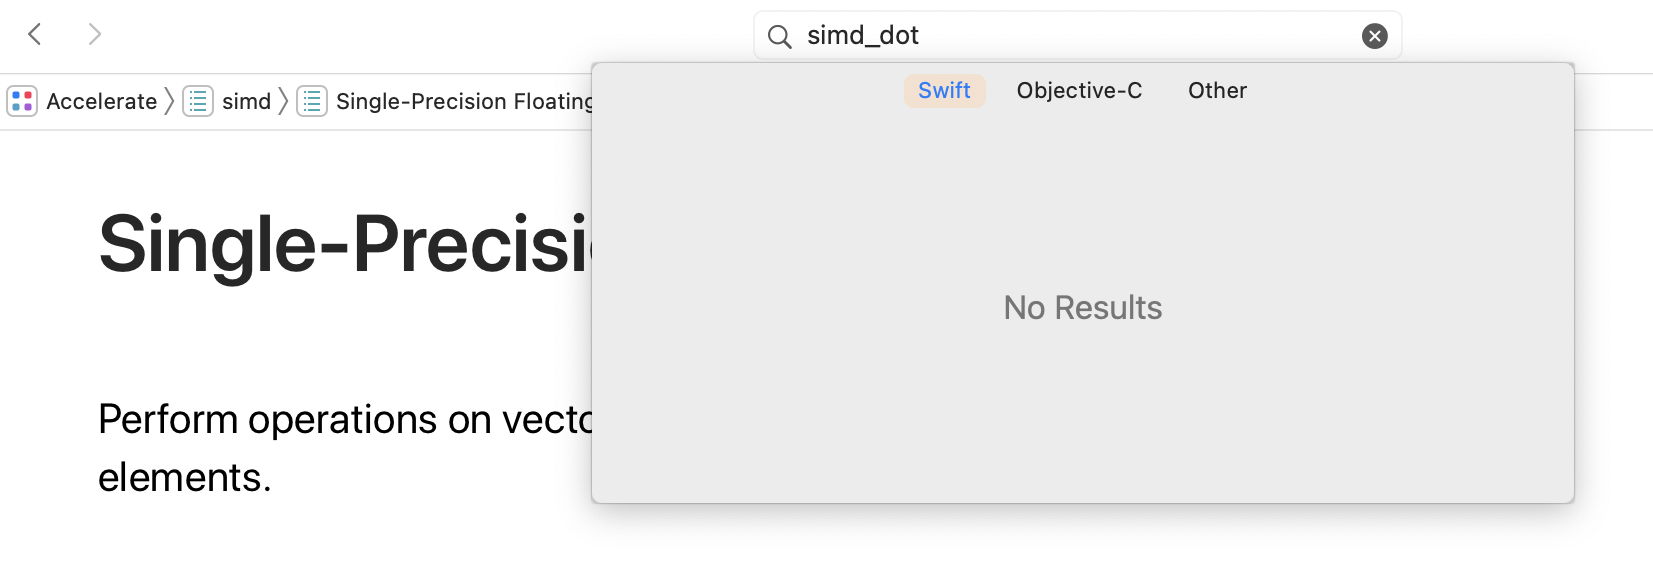Show results under the Other filter
The width and height of the screenshot is (1653, 573).
click(x=1217, y=91)
